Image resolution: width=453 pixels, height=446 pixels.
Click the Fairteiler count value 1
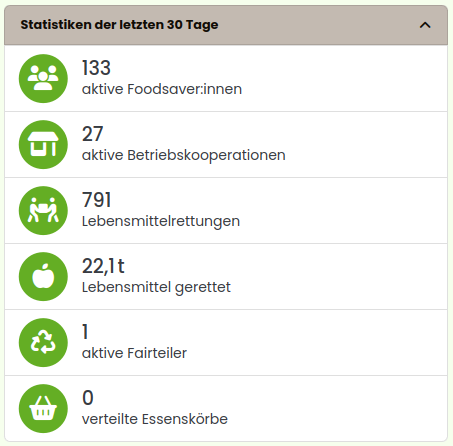tap(85, 332)
